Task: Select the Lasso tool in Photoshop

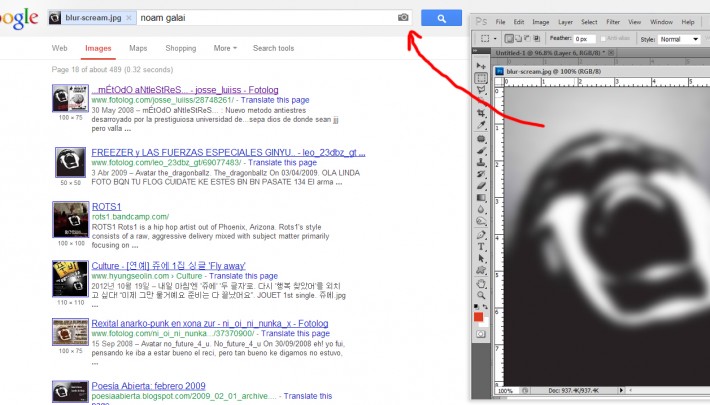Action: 481,89
